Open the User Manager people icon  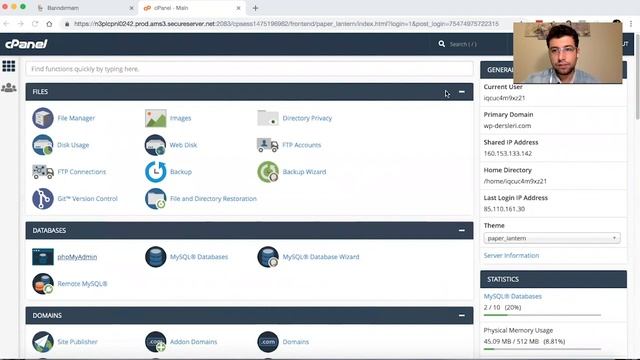[x=9, y=87]
